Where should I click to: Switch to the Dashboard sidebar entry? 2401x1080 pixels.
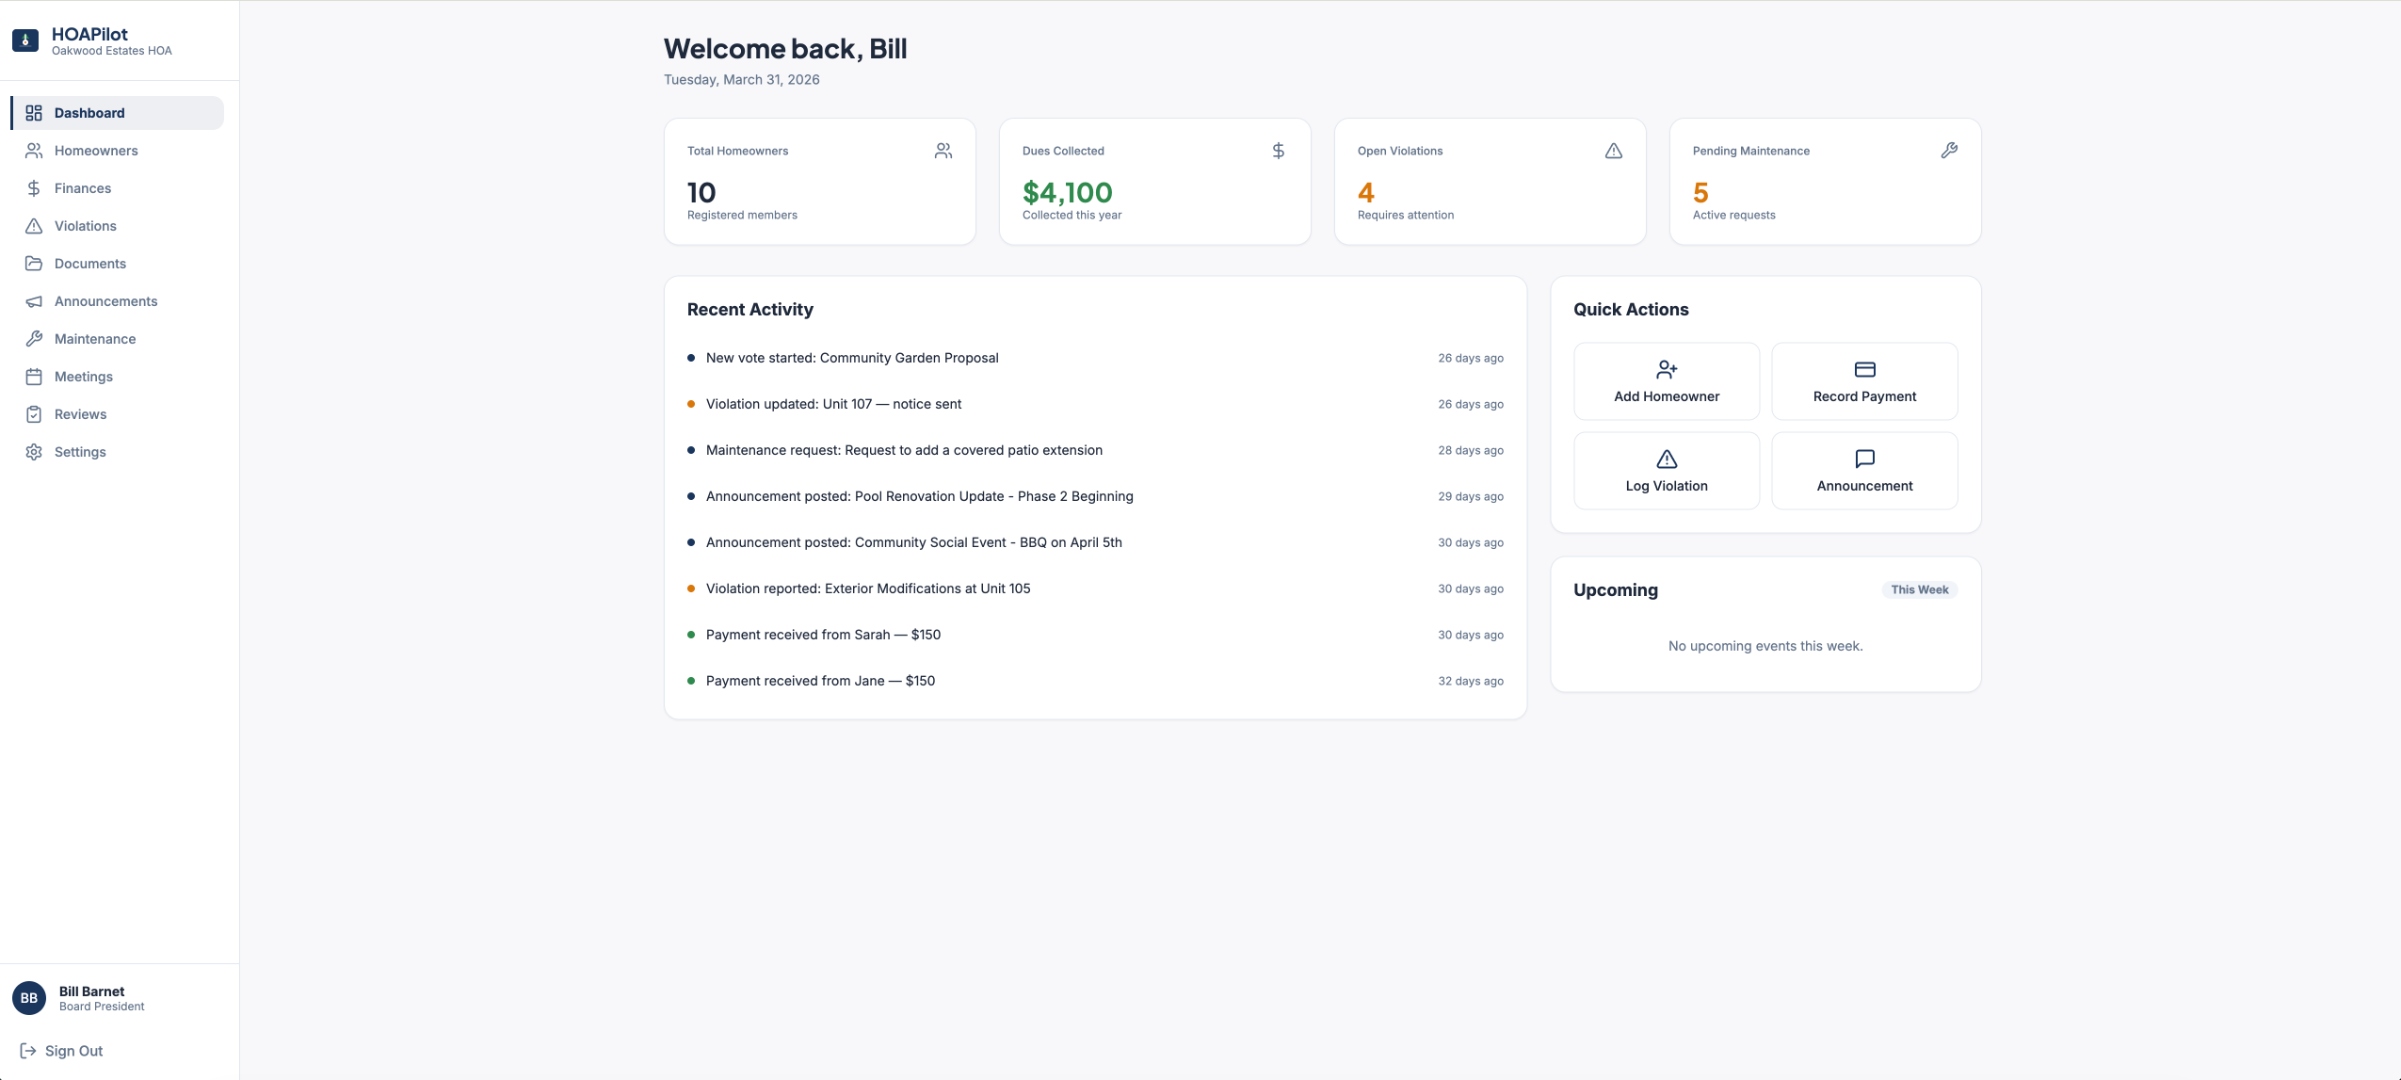[89, 112]
